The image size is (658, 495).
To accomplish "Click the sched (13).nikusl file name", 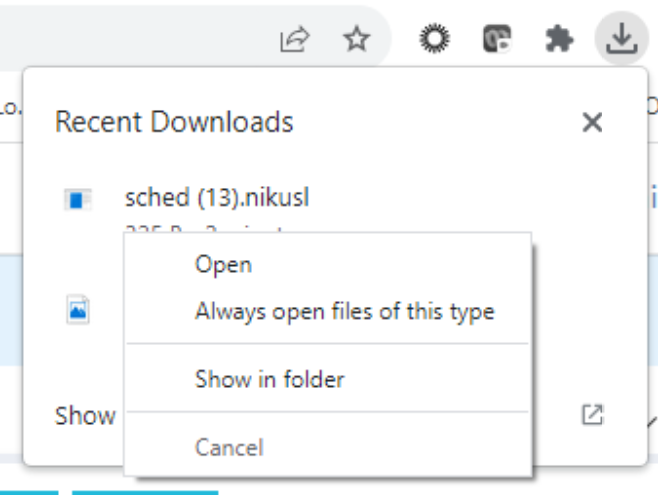I will [217, 198].
